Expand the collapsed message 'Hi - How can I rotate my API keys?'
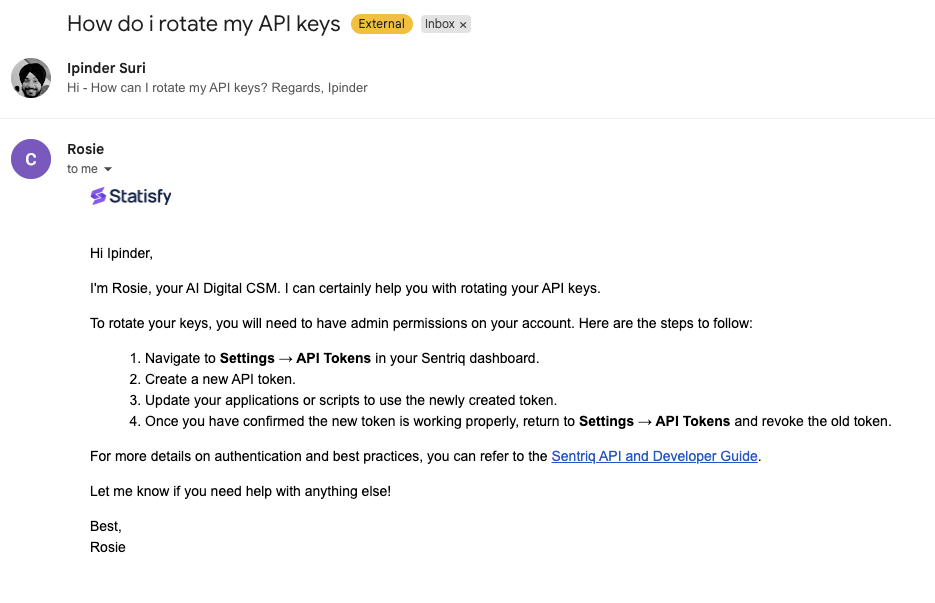The height and width of the screenshot is (603, 935). pos(217,88)
